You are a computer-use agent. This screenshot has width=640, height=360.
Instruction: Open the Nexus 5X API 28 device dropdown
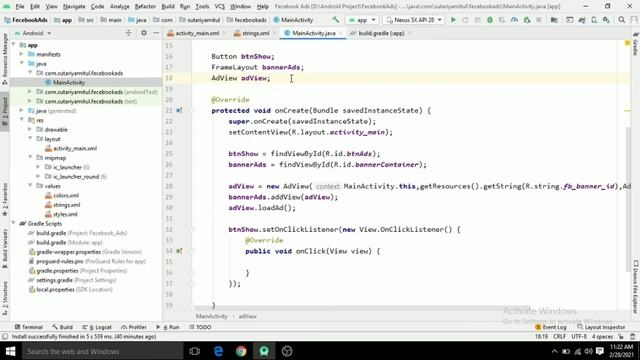click(x=414, y=20)
